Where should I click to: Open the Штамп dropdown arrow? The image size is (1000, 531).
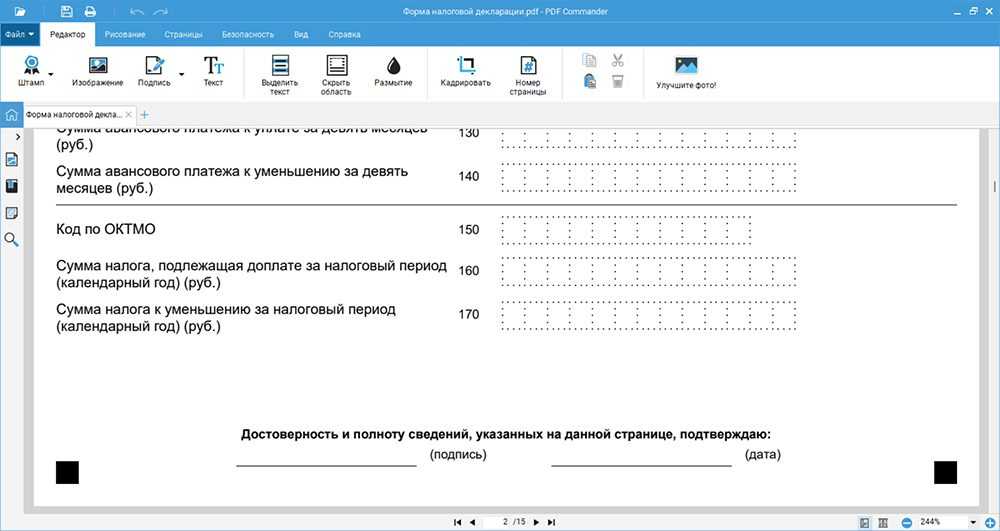[51, 73]
